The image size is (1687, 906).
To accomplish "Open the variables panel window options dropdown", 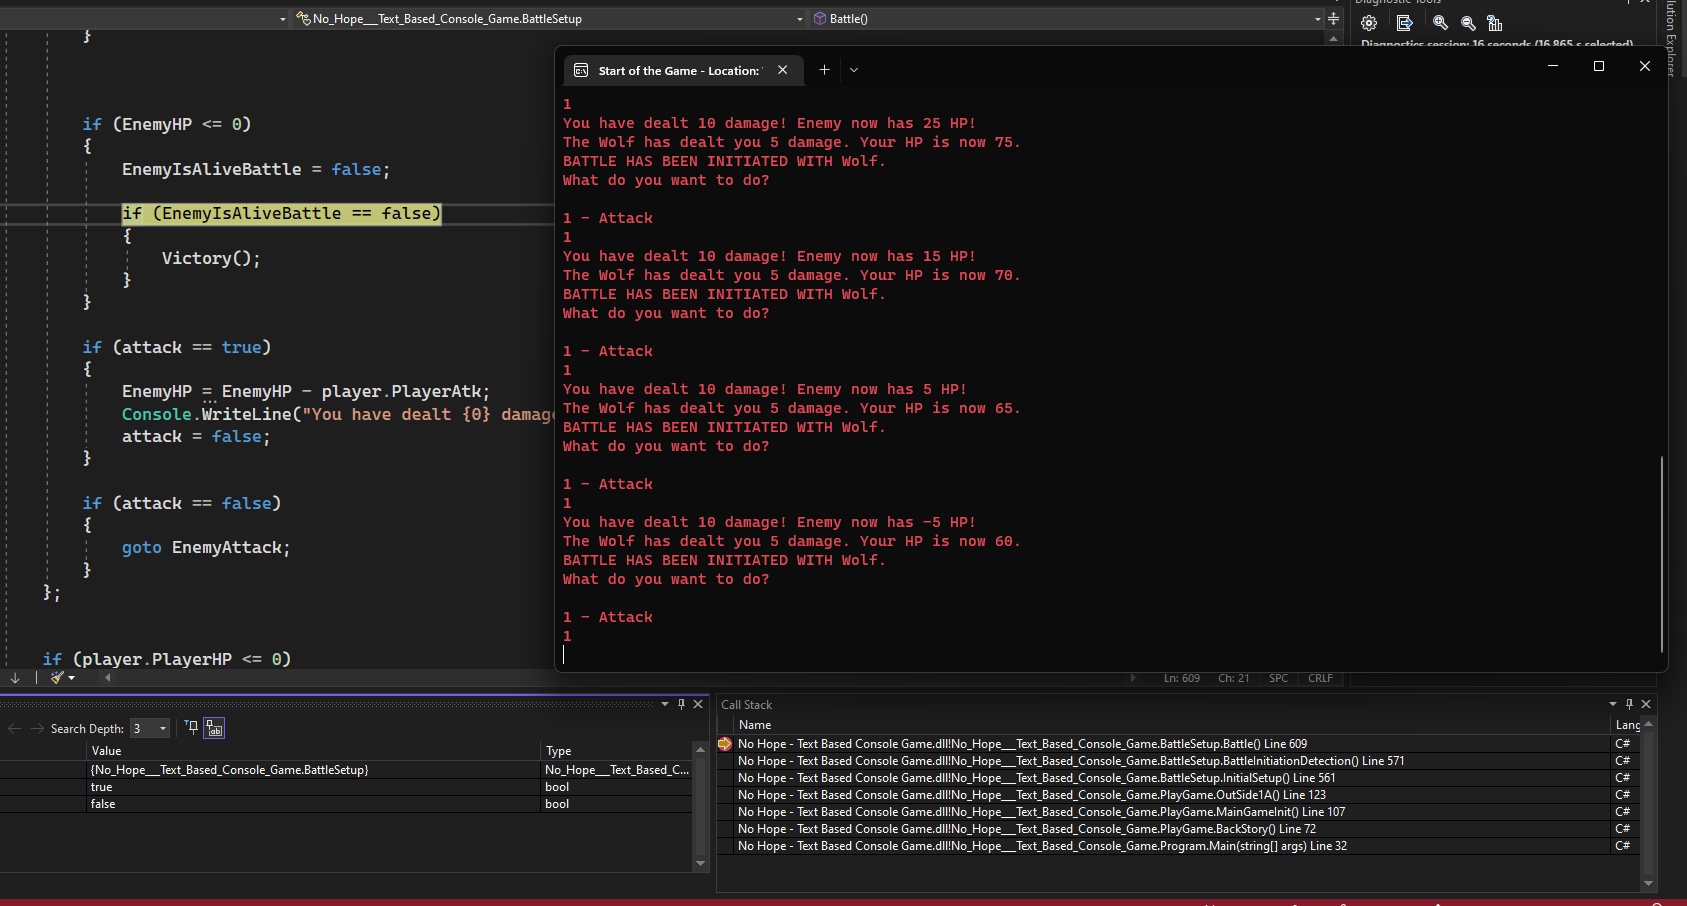I will 665,704.
